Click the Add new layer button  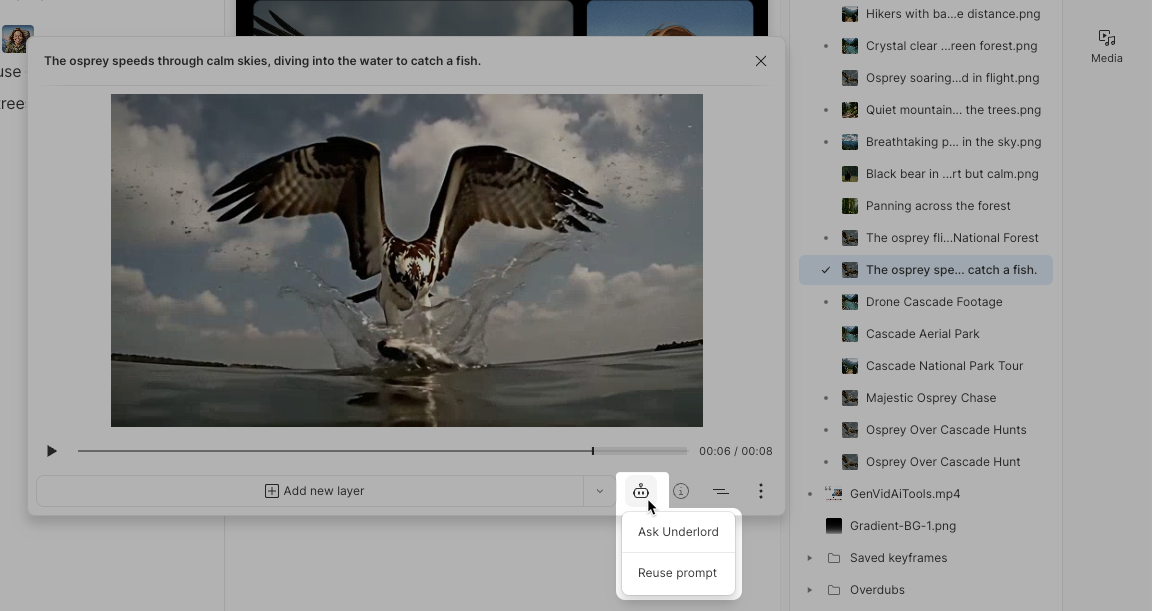click(x=313, y=491)
